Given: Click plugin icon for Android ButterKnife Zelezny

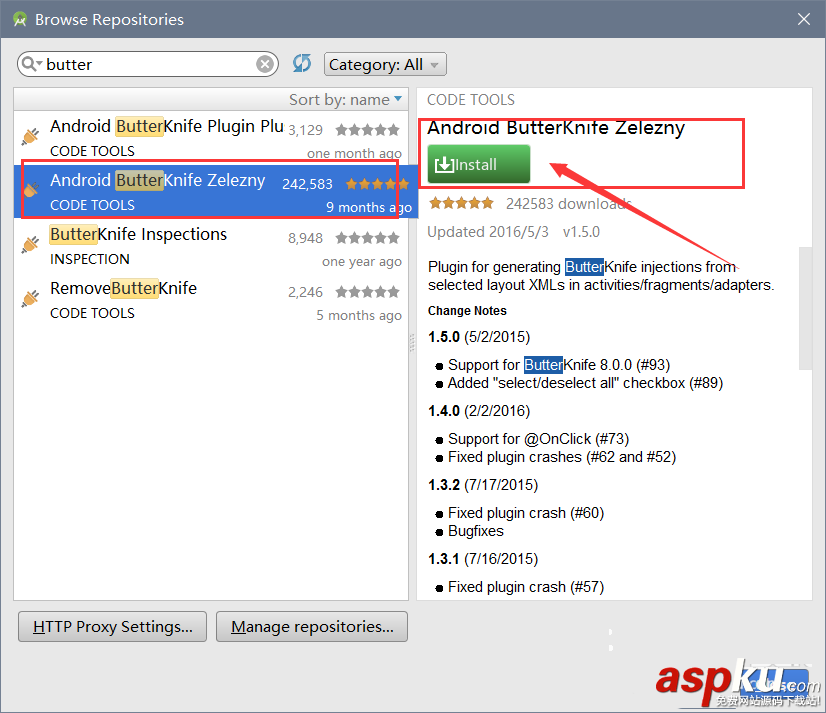Looking at the screenshot, I should [31, 190].
